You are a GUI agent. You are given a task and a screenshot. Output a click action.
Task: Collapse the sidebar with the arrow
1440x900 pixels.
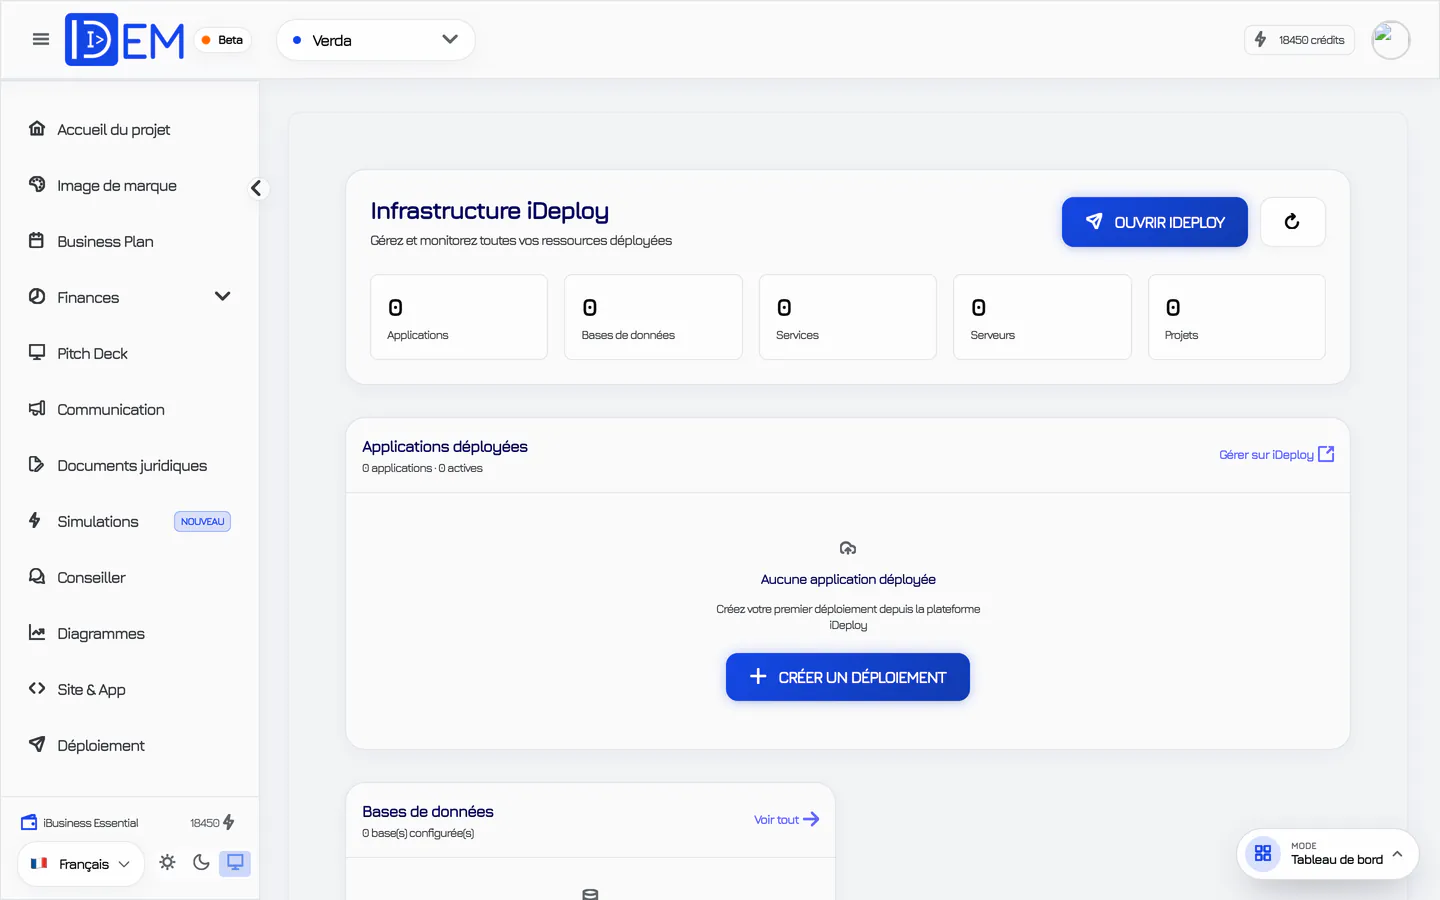(x=256, y=188)
